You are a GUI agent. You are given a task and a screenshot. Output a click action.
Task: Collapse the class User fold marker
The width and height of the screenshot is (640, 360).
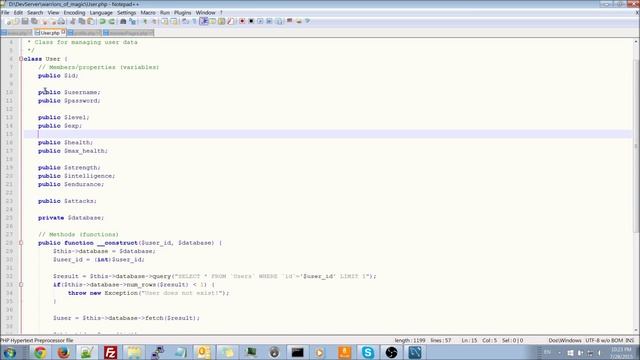pyautogui.click(x=21, y=59)
